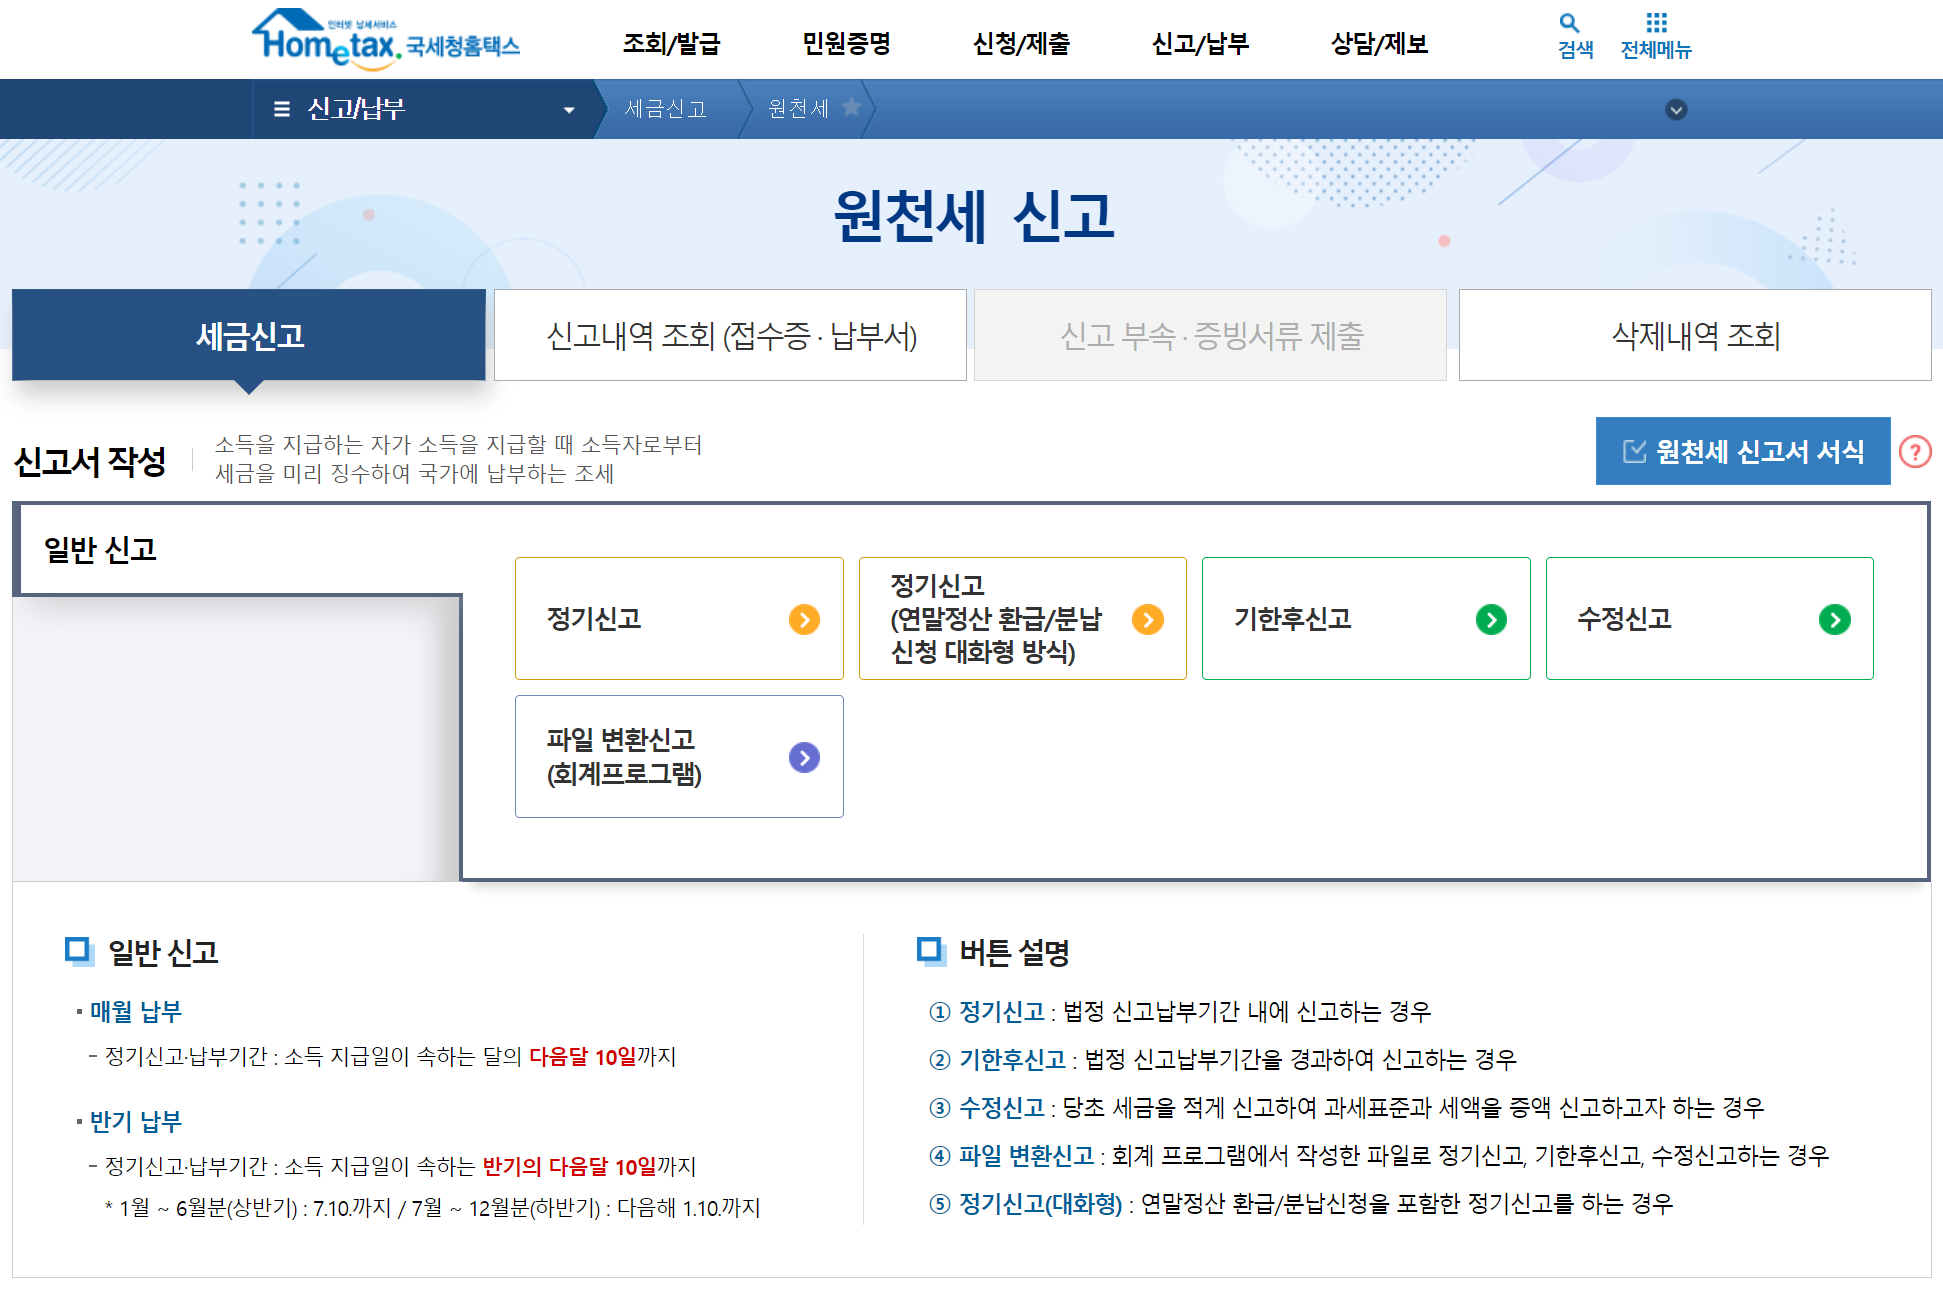
Task: Expand the round chevron in the breadcrumb bar
Action: (x=1676, y=110)
